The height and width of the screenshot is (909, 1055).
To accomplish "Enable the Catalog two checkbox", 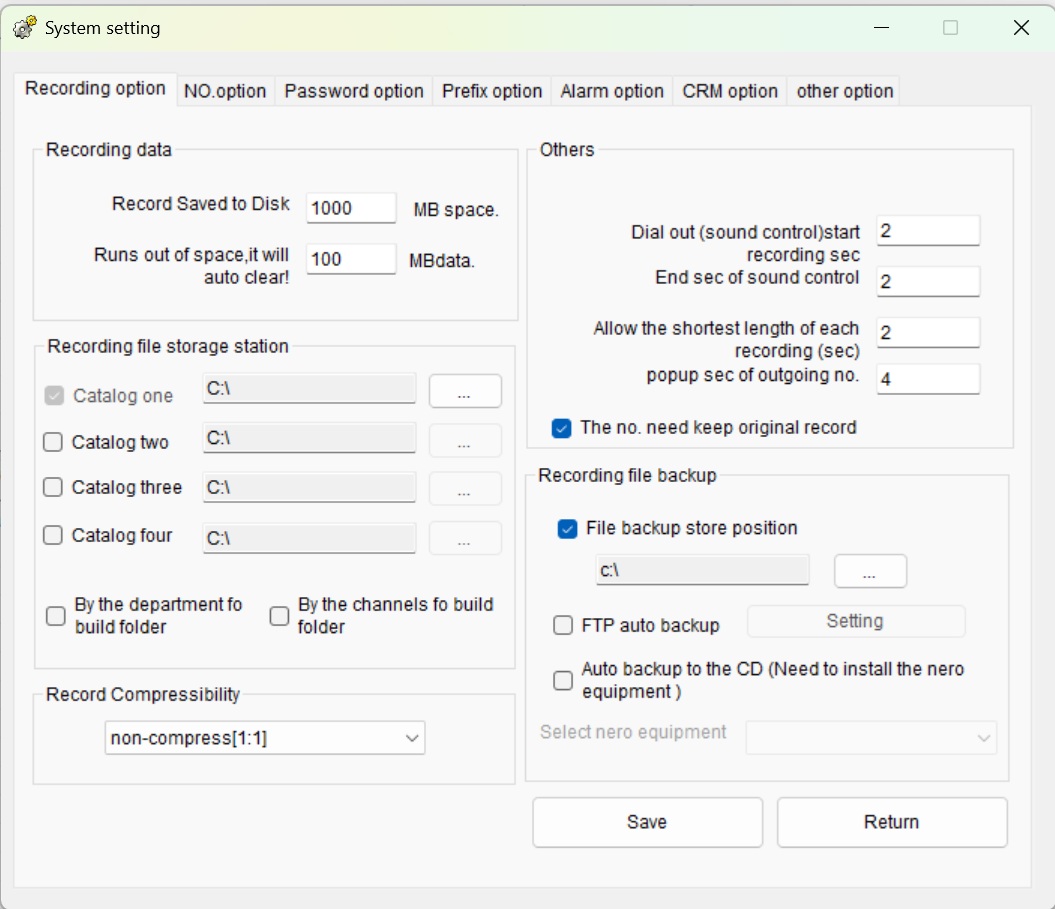I will coord(53,440).
